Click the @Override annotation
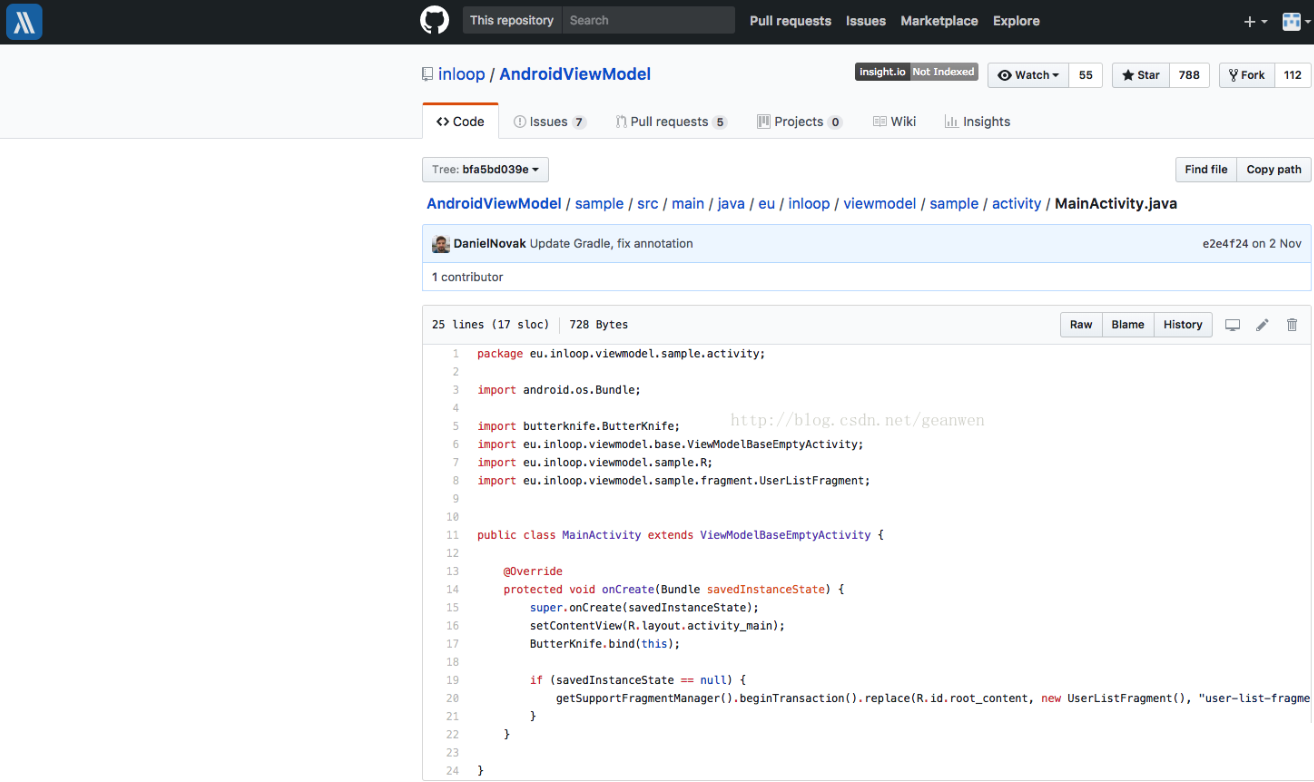Viewport: 1314px width, 782px height. [533, 572]
